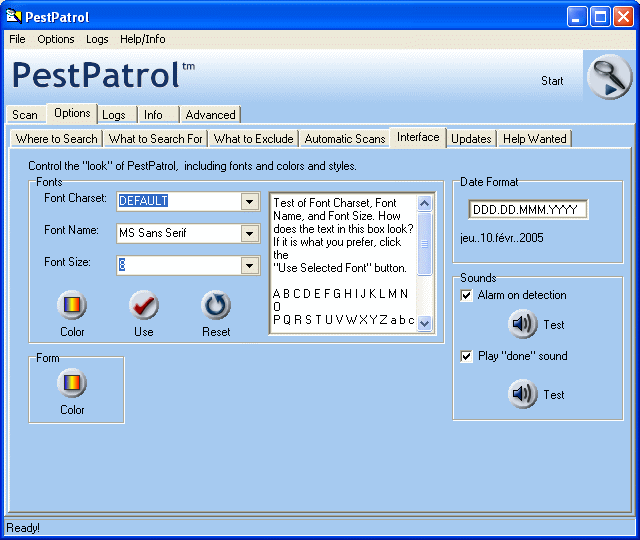Toggle Play "done" sound checkbox
Image resolution: width=640 pixels, height=540 pixels.
(x=466, y=356)
